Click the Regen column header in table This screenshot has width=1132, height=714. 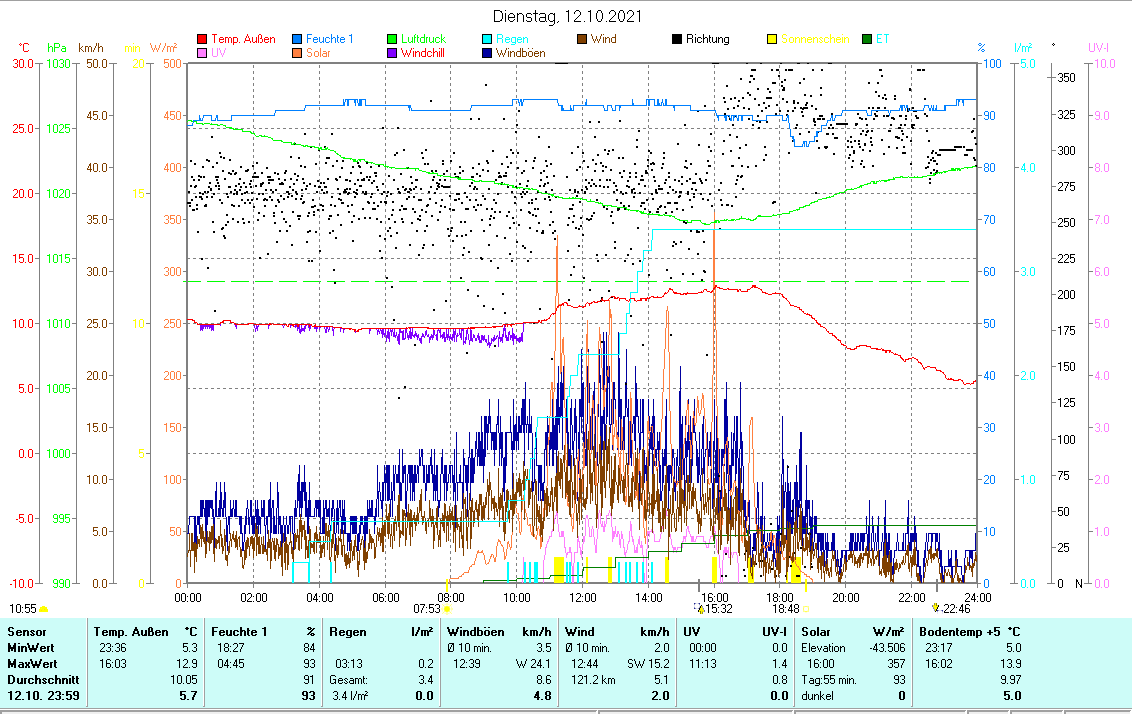[x=348, y=631]
